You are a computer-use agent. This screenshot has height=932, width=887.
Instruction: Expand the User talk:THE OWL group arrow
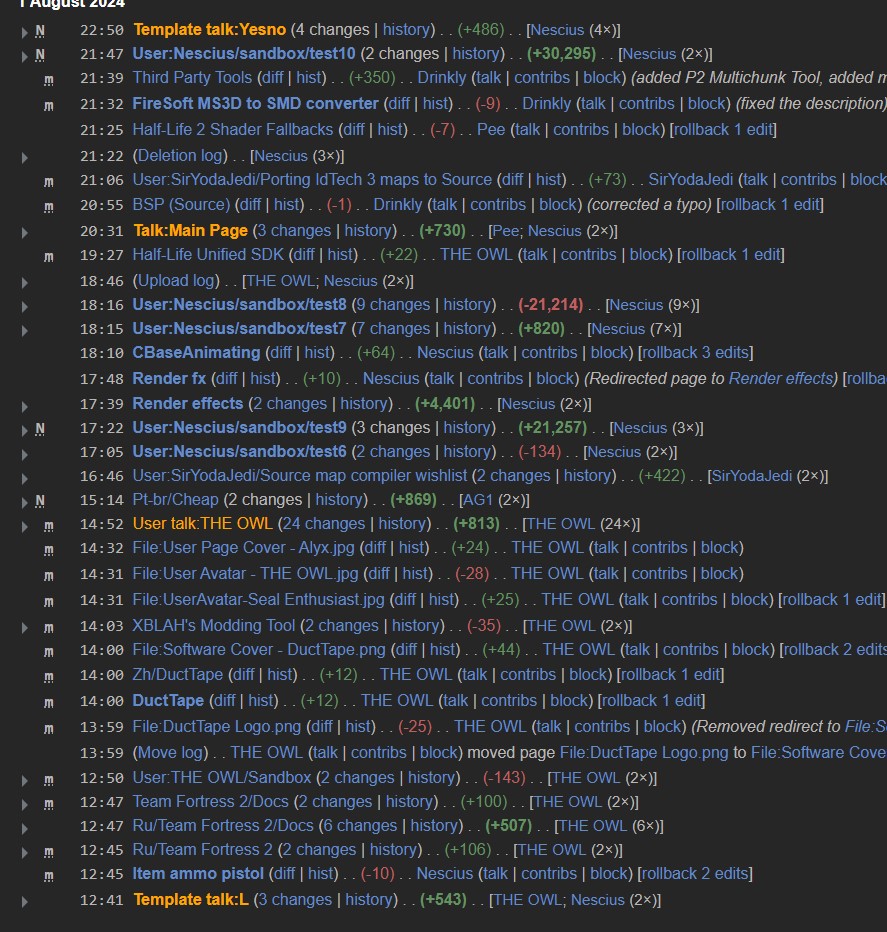pos(24,526)
